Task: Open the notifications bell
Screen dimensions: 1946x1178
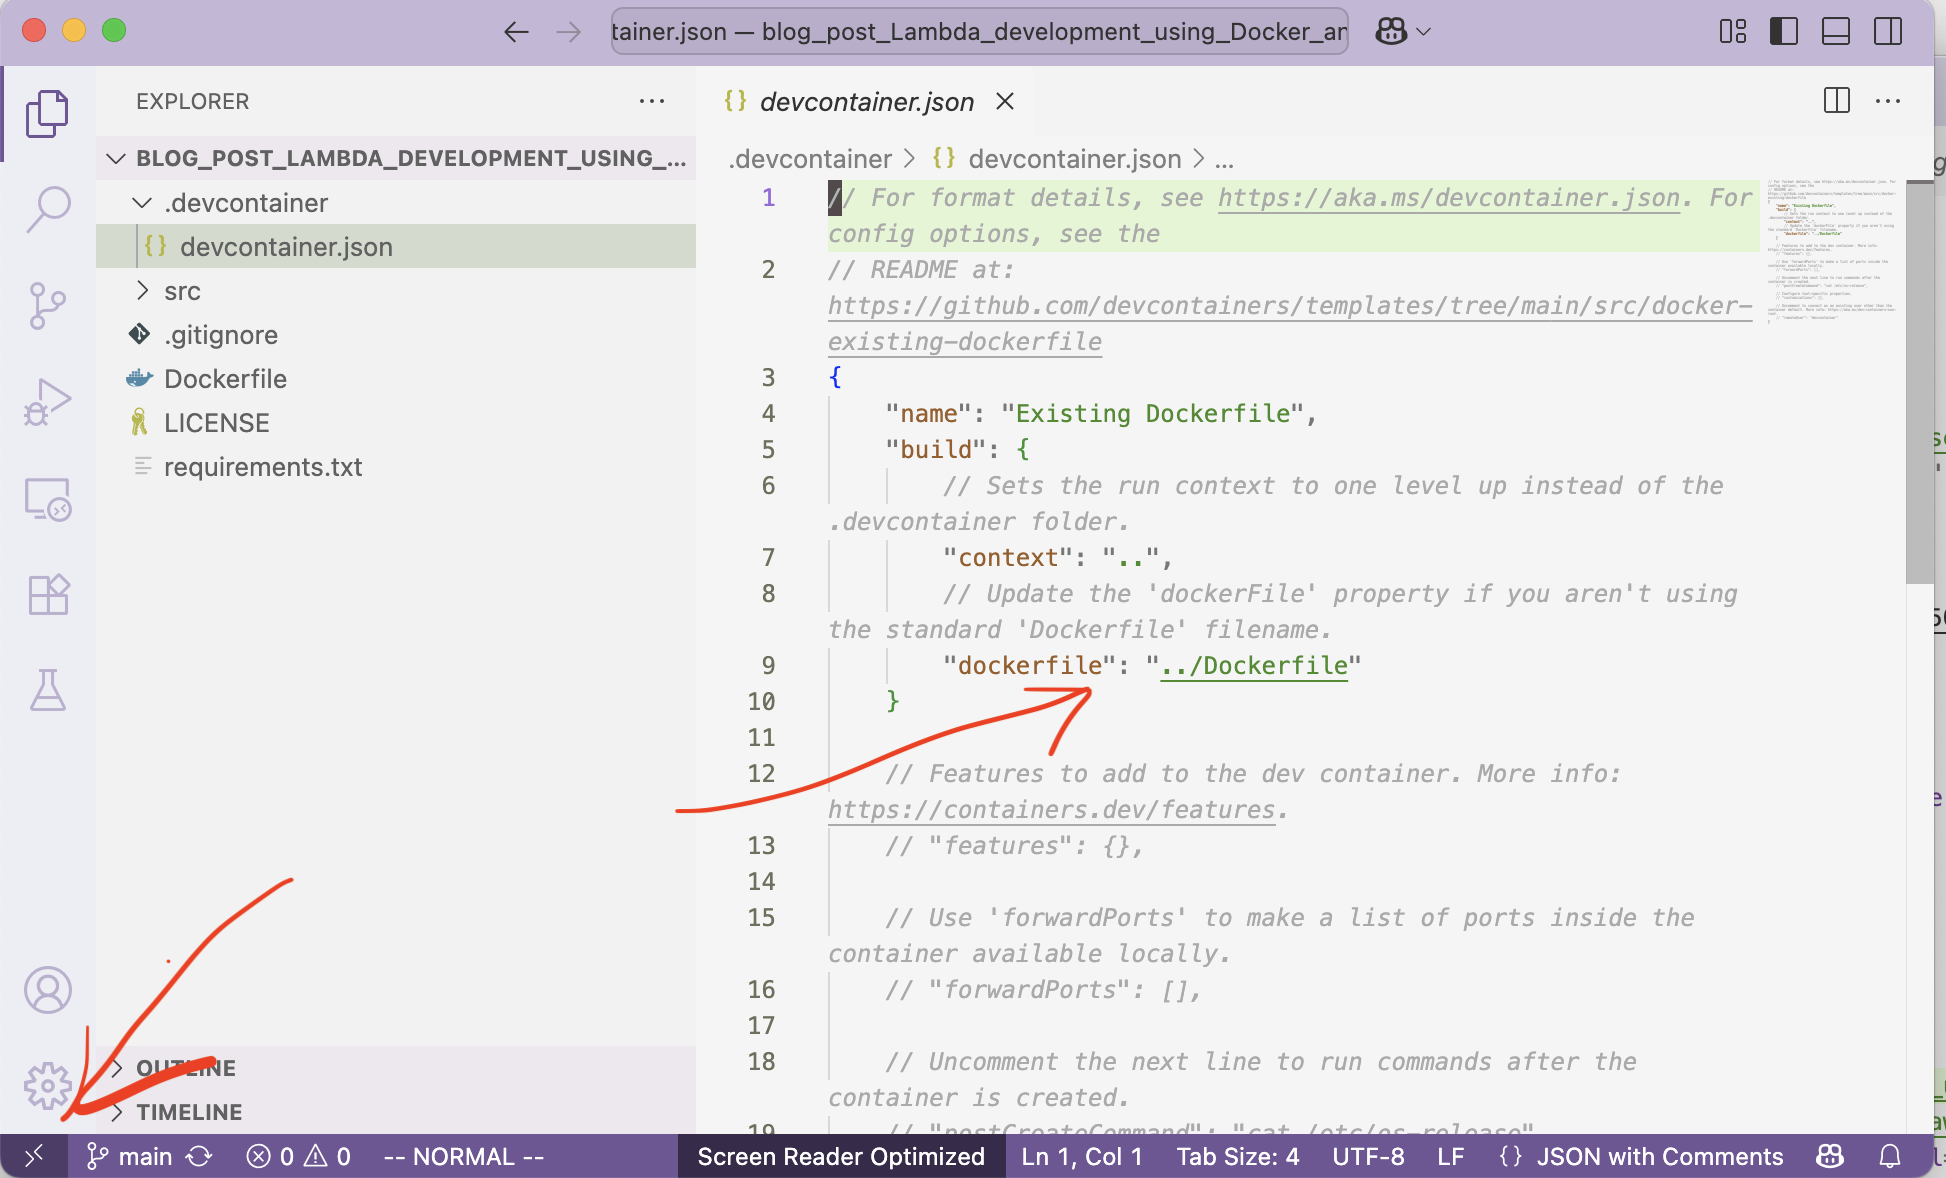Action: (1889, 1157)
